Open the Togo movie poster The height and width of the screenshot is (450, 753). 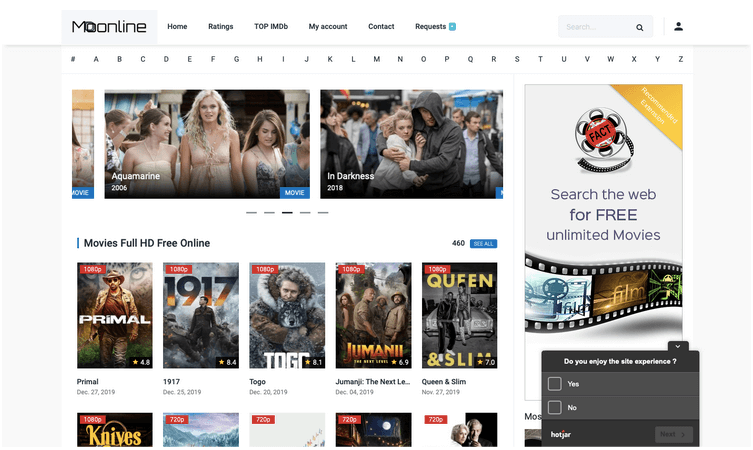click(x=287, y=316)
